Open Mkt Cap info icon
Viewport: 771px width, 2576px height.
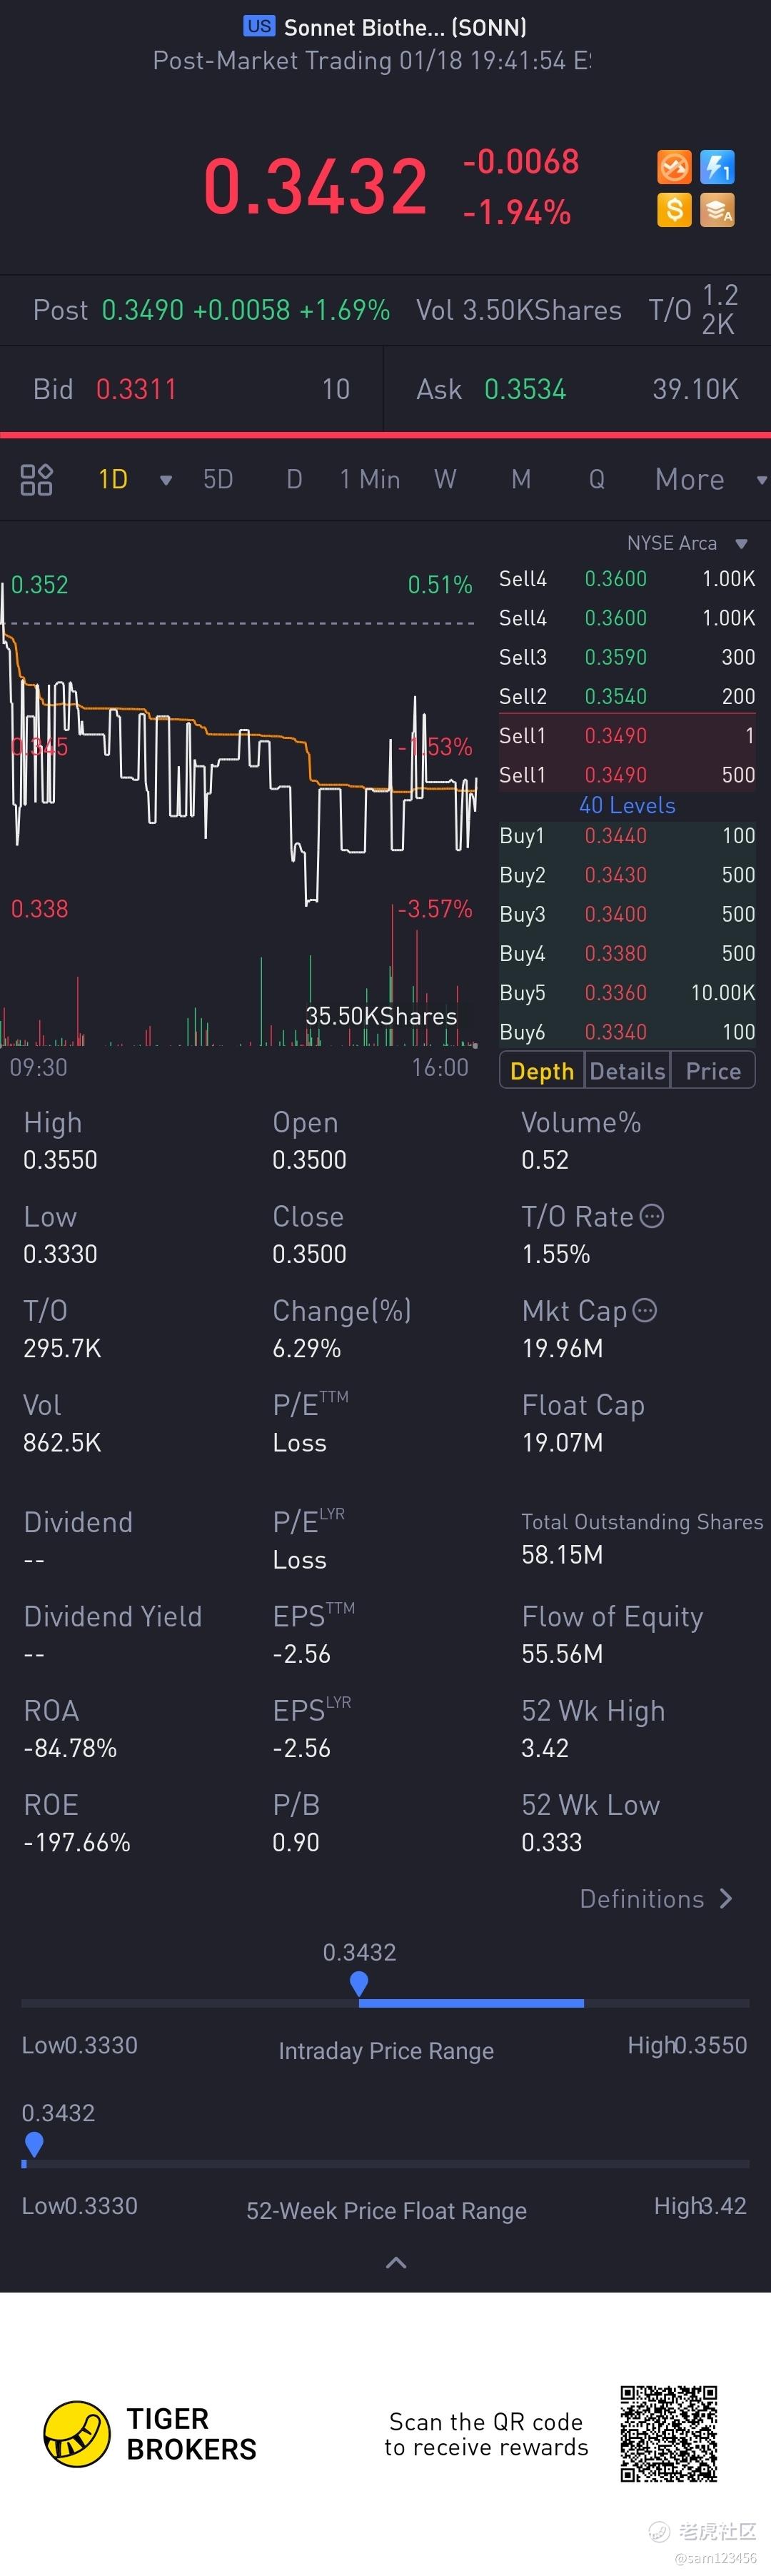click(x=645, y=1310)
